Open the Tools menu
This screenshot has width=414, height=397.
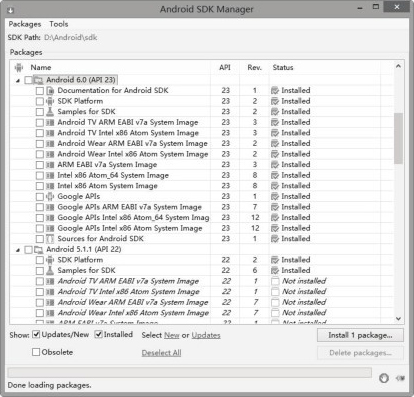59,24
